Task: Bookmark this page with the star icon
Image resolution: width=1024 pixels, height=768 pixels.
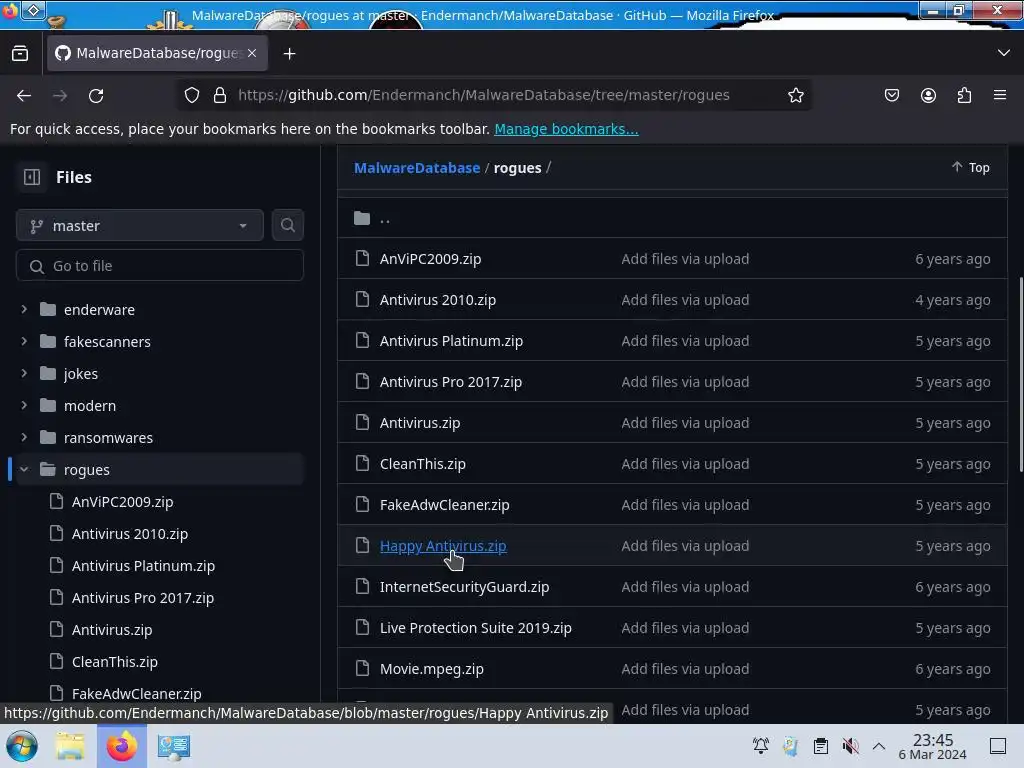Action: [795, 95]
